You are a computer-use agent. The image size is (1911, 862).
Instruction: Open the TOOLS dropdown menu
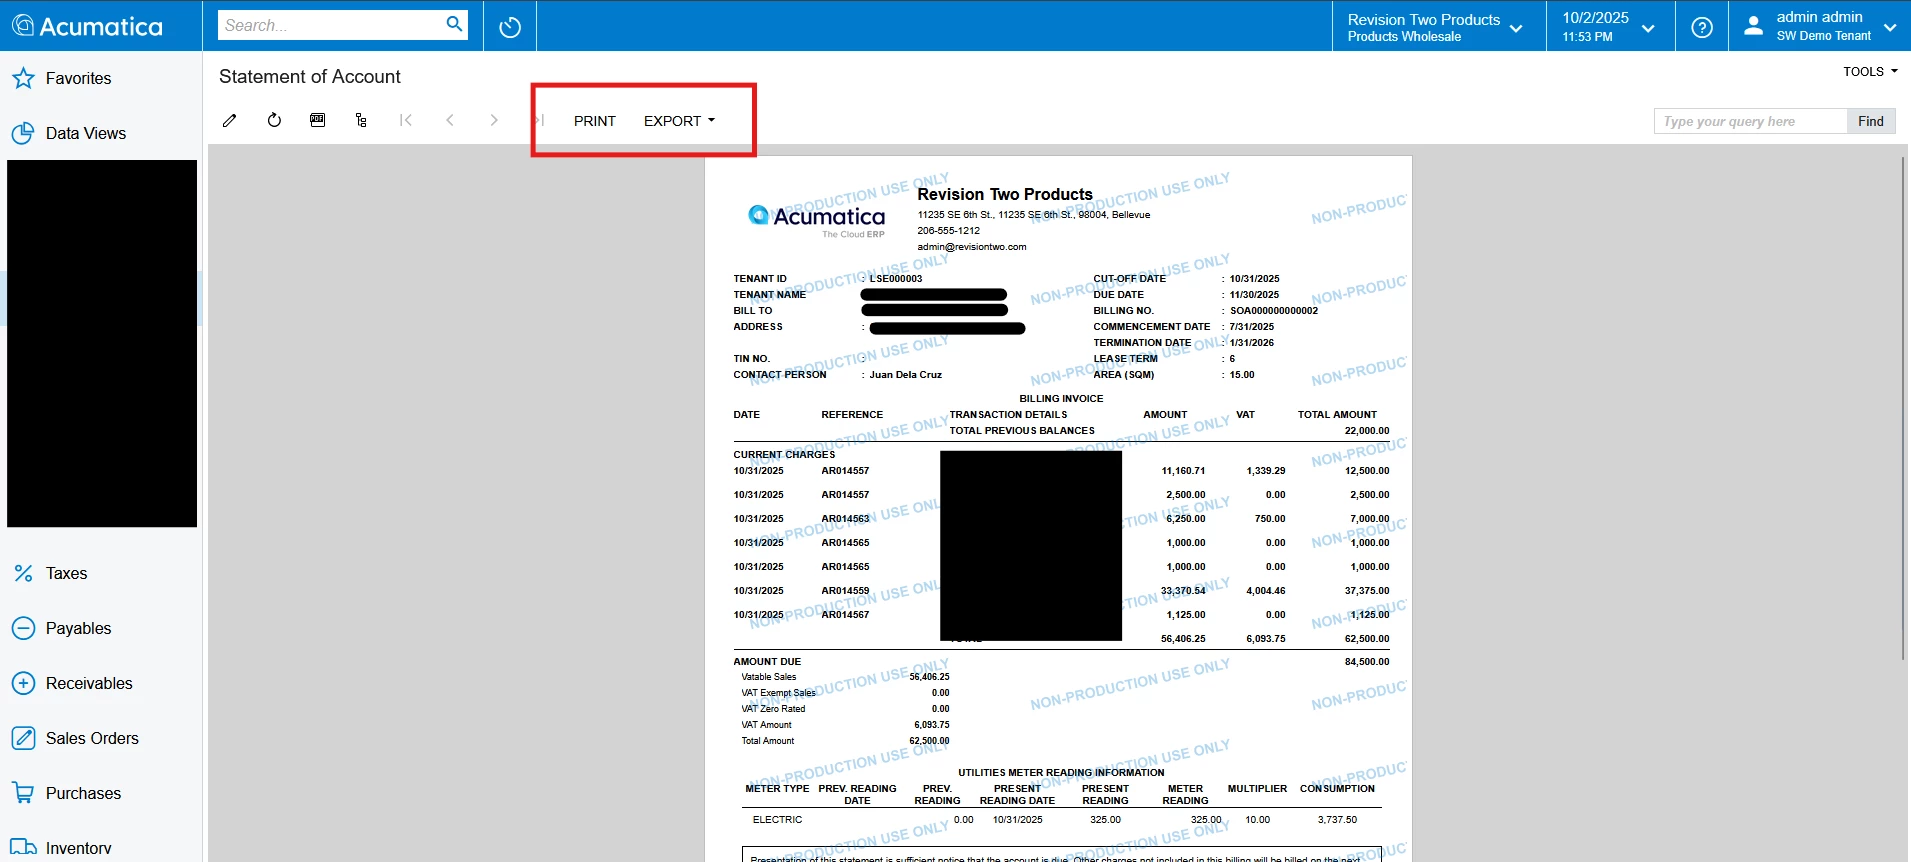tap(1870, 71)
